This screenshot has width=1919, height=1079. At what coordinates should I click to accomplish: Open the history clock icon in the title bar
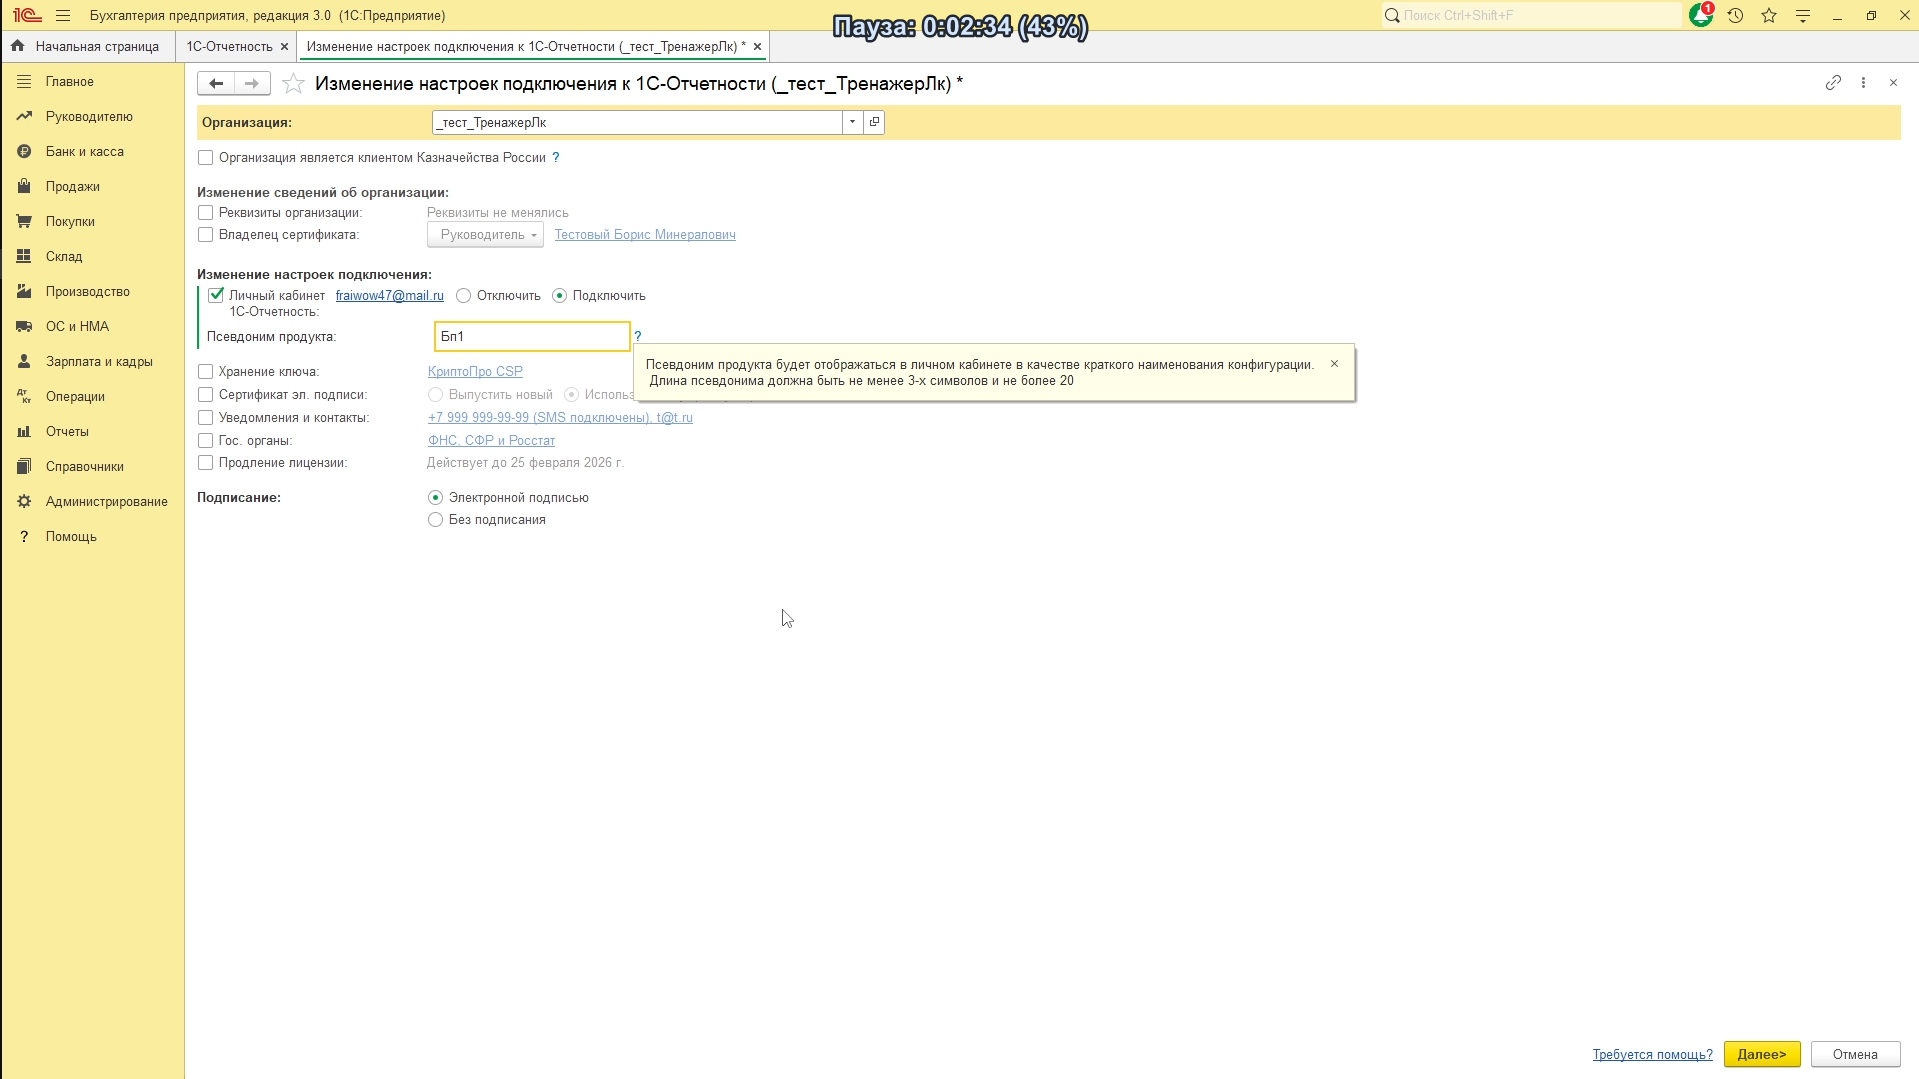tap(1735, 16)
